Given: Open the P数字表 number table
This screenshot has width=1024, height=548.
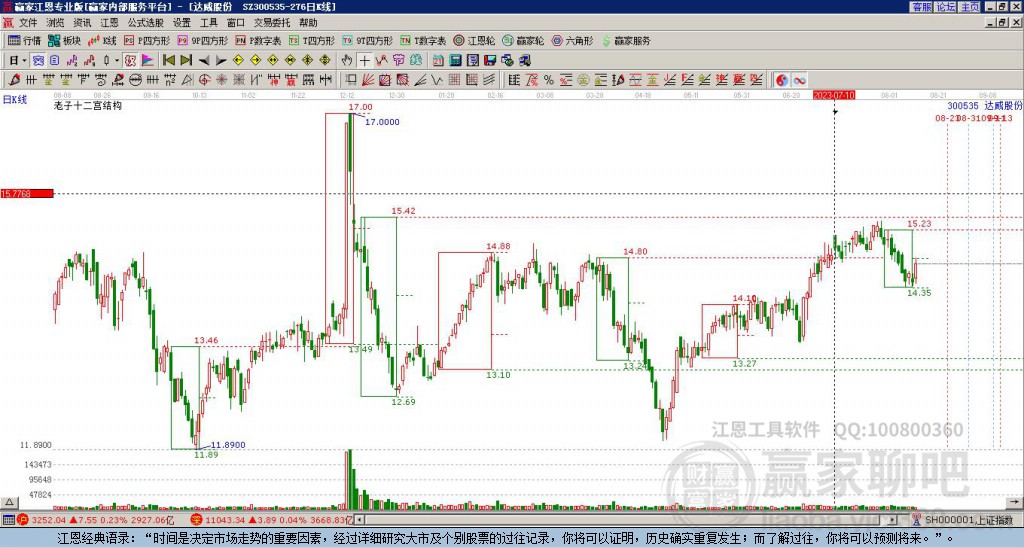Looking at the screenshot, I should 259,40.
